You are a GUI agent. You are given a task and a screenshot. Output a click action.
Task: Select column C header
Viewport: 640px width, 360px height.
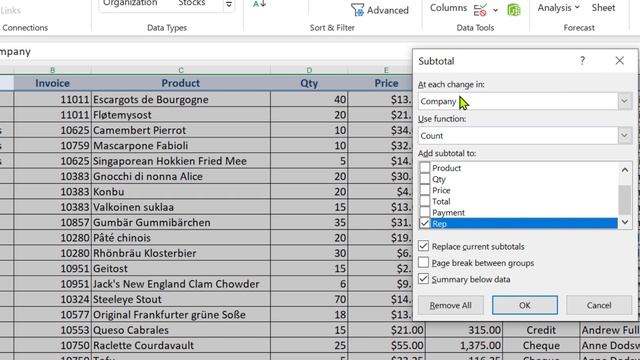[x=181, y=70]
